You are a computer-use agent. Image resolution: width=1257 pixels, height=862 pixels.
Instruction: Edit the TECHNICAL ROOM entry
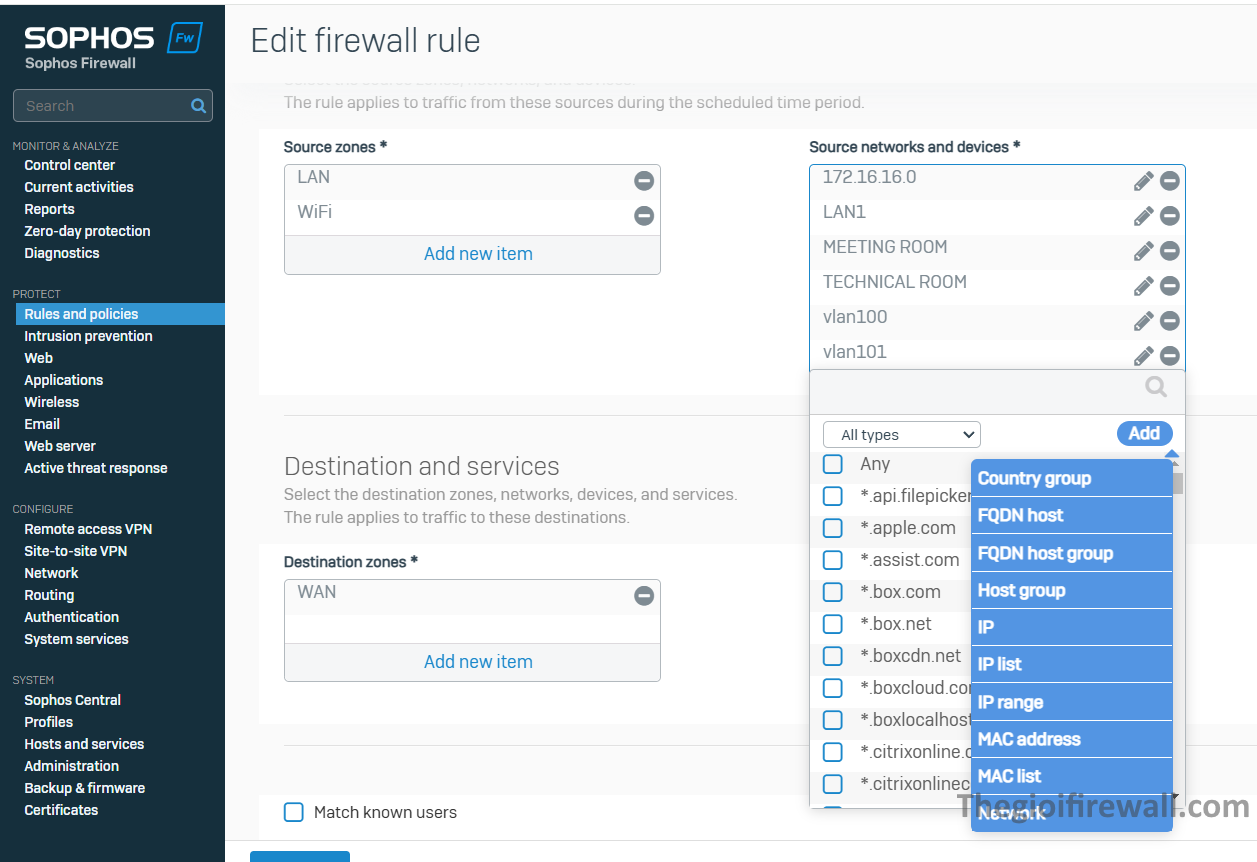pyautogui.click(x=1144, y=286)
